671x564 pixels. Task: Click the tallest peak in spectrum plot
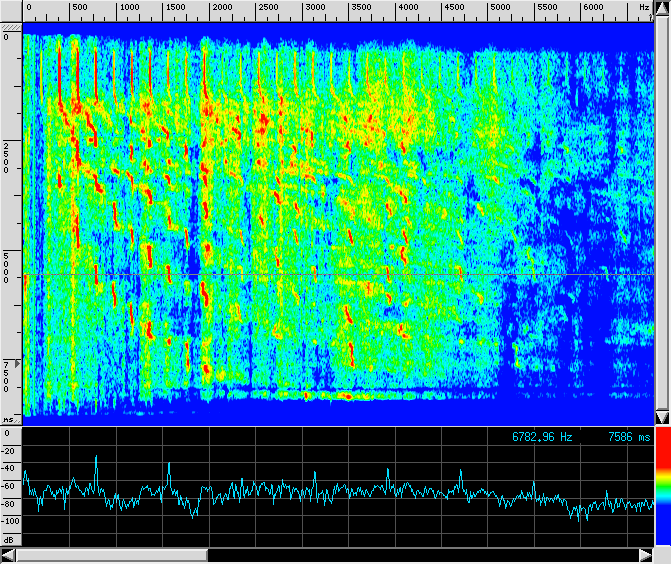[96, 457]
